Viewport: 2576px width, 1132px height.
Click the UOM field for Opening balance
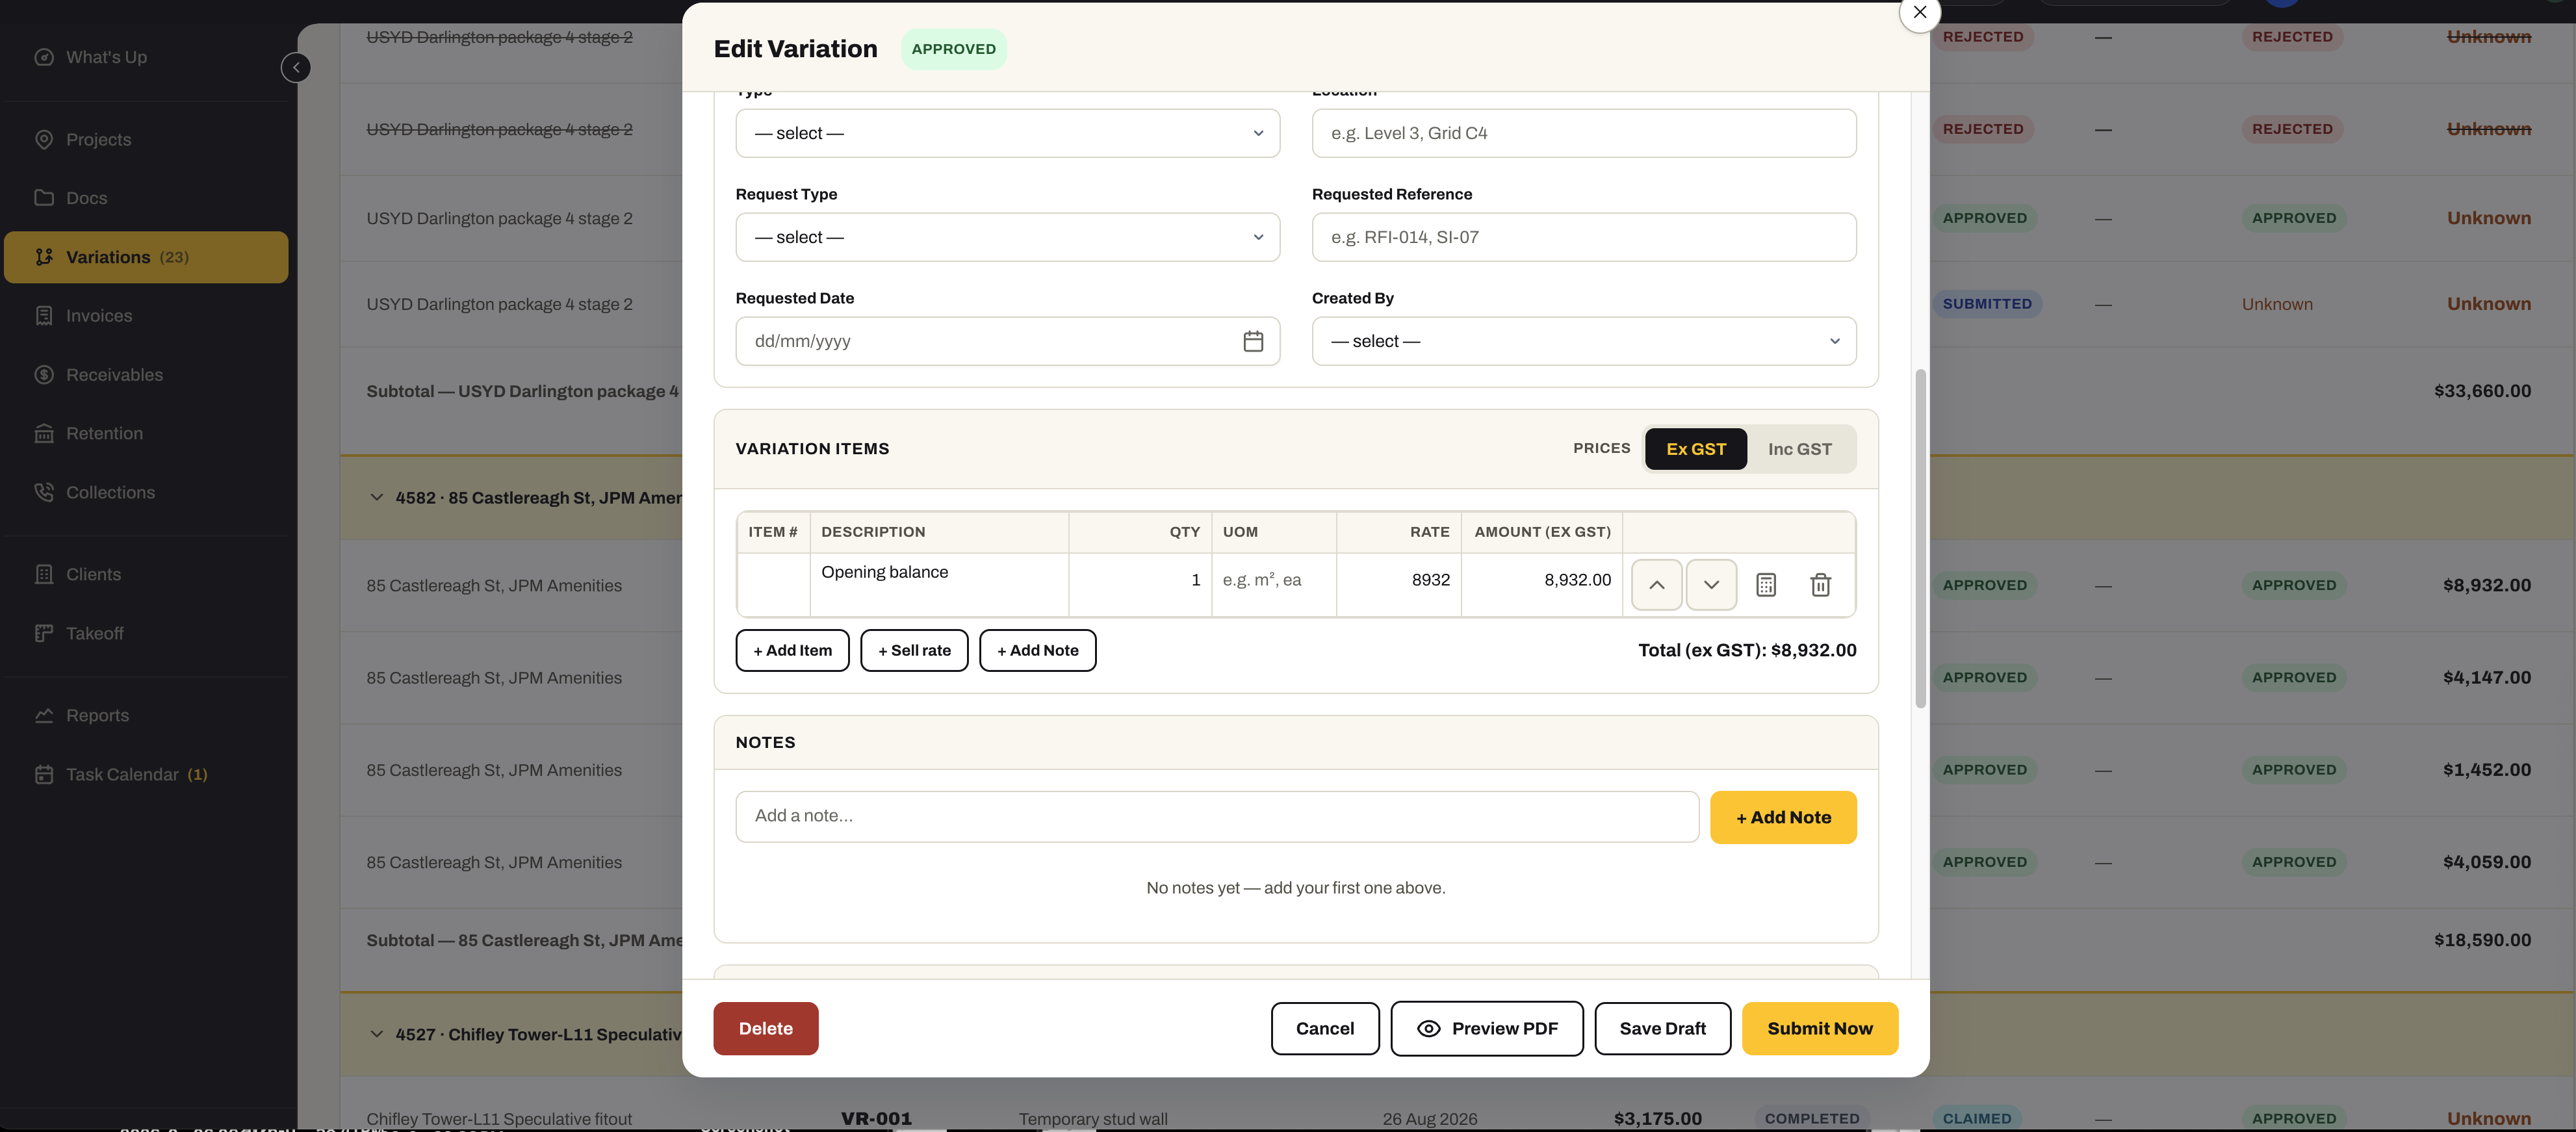[x=1274, y=580]
